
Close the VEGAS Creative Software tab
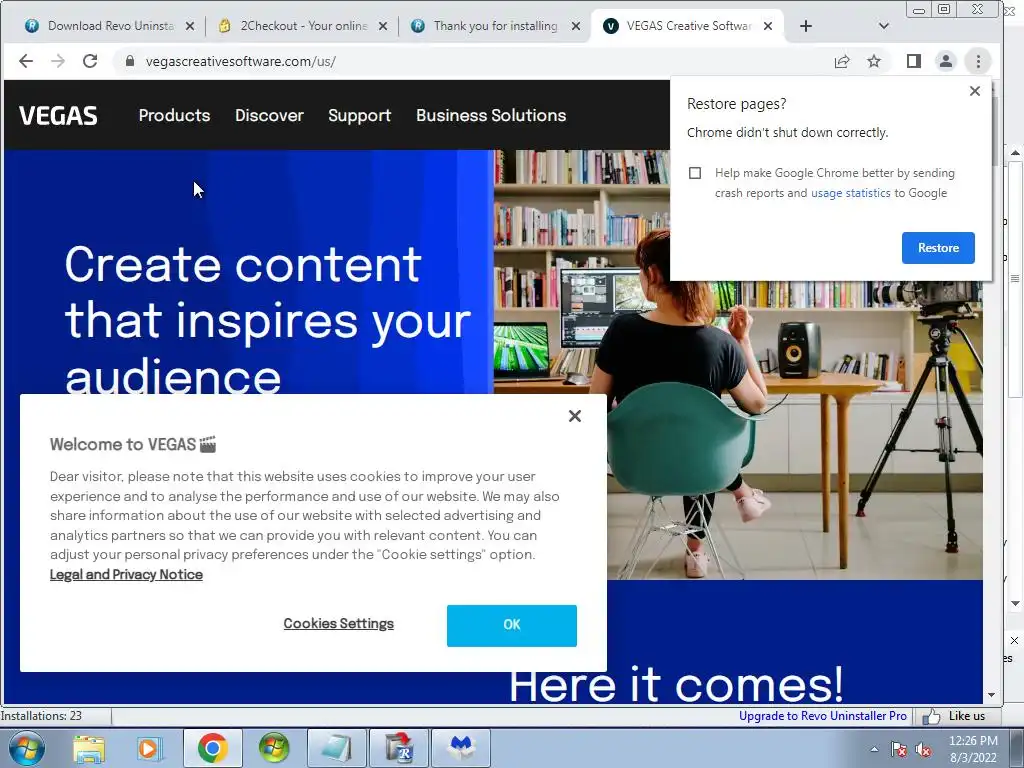pos(768,26)
